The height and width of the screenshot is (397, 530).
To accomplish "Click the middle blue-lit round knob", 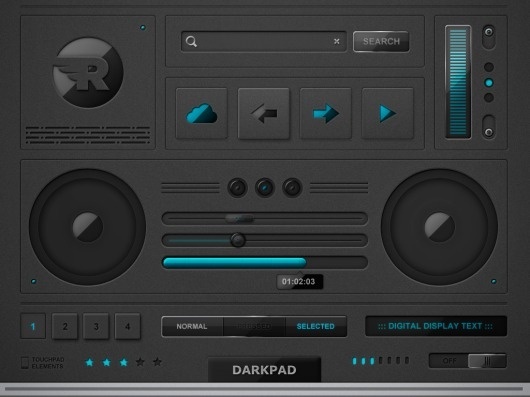I will tap(265, 188).
